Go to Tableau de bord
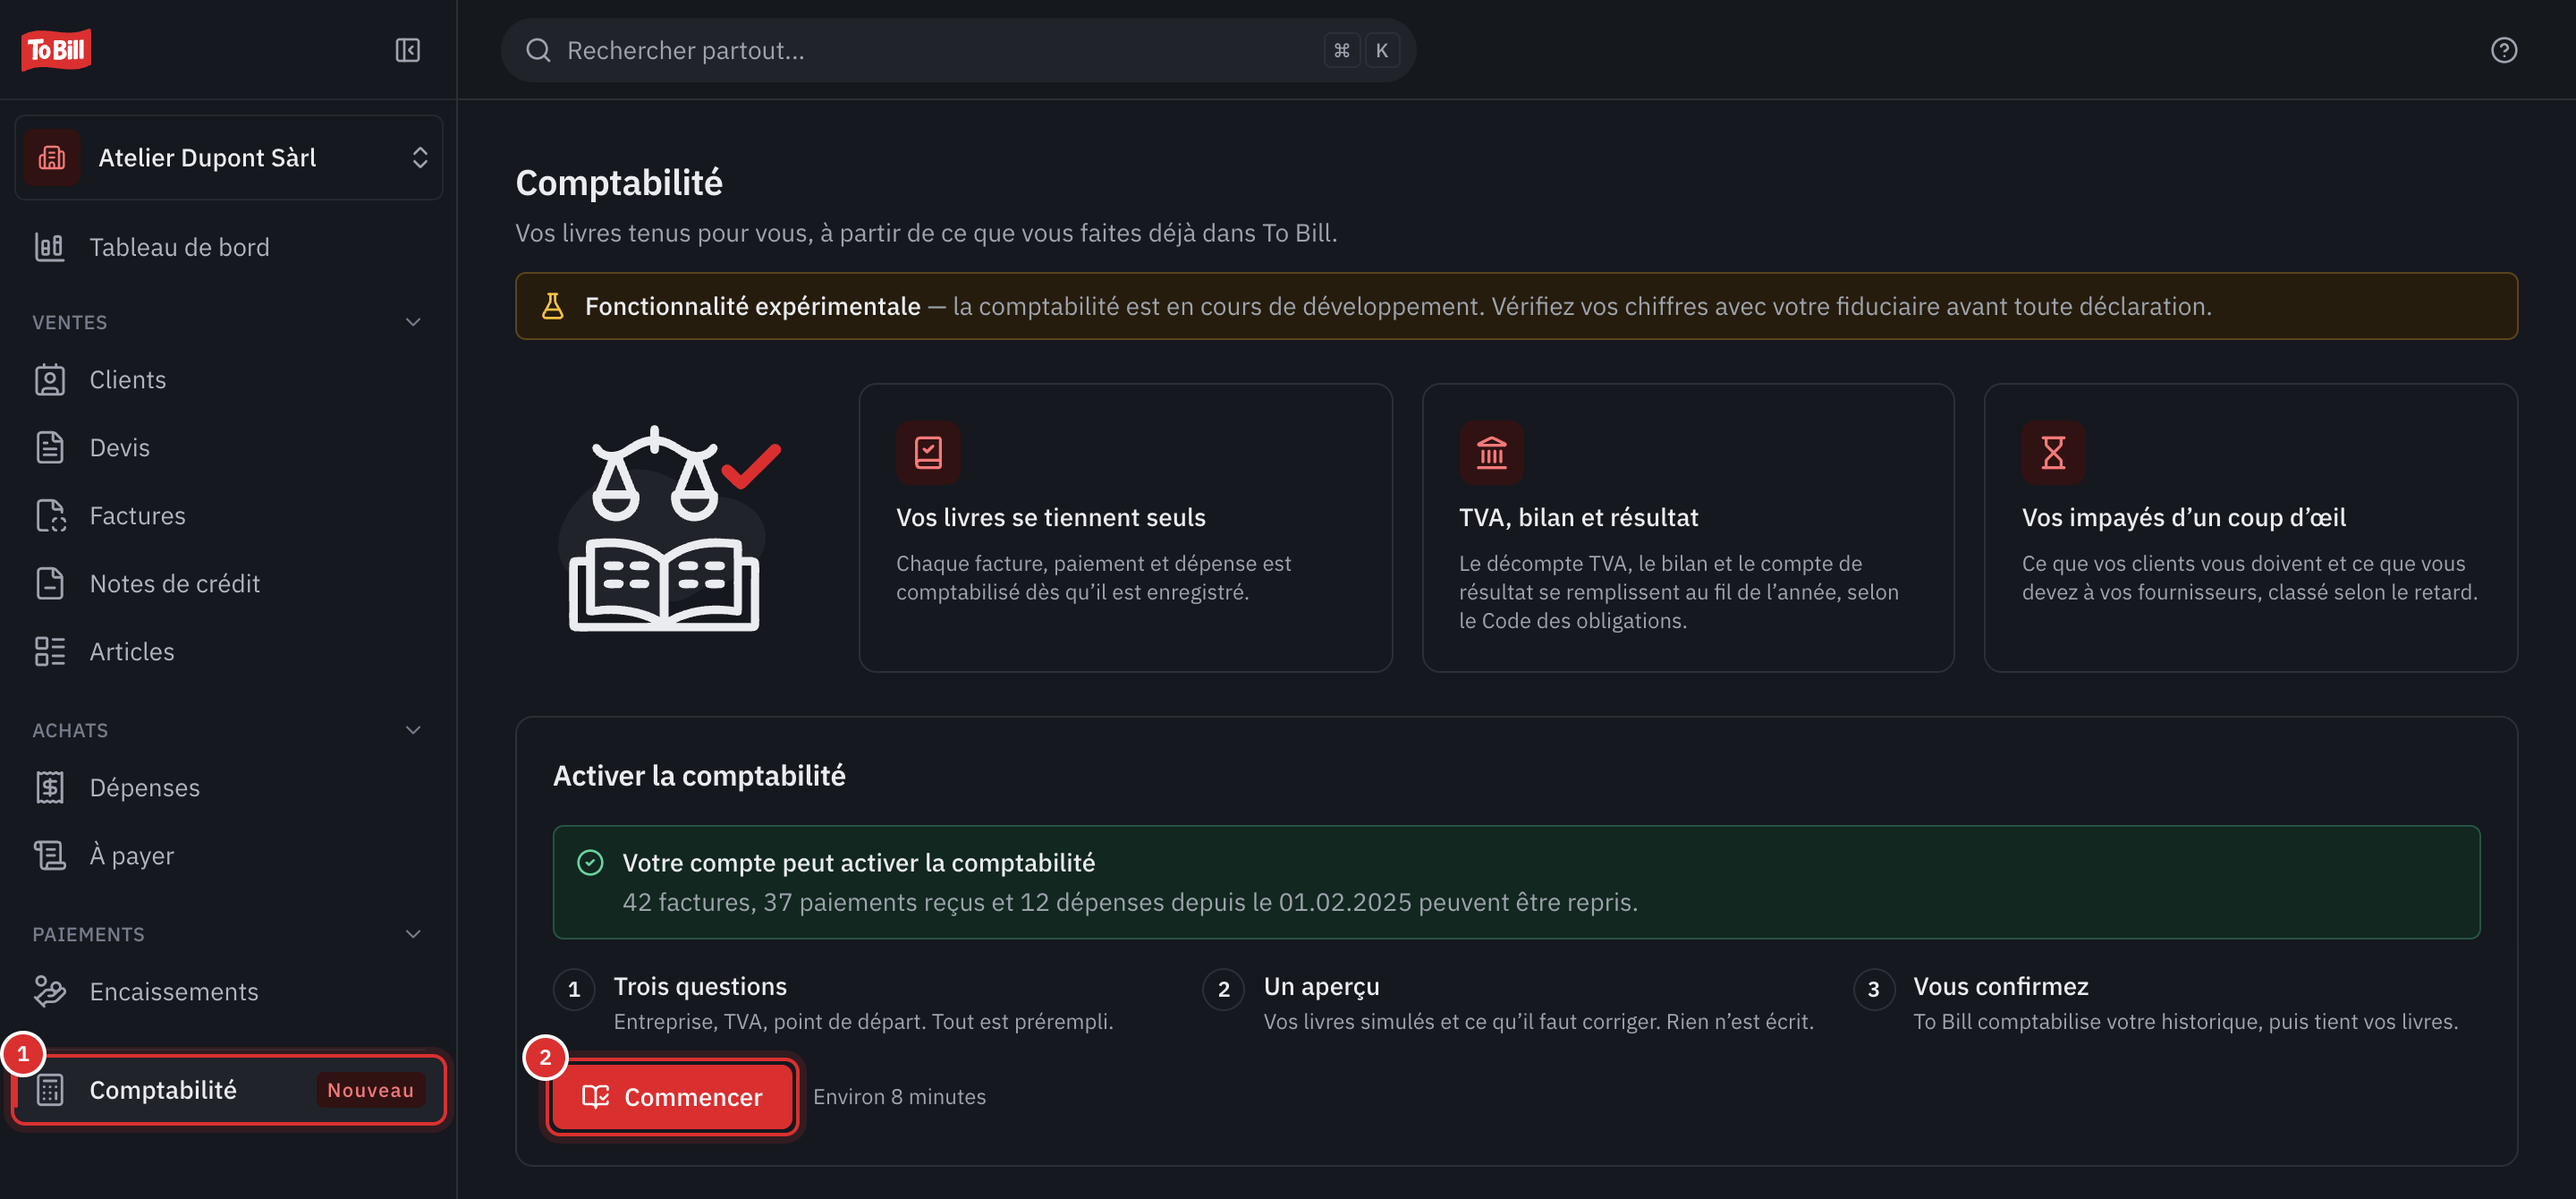This screenshot has height=1199, width=2576. [229, 247]
